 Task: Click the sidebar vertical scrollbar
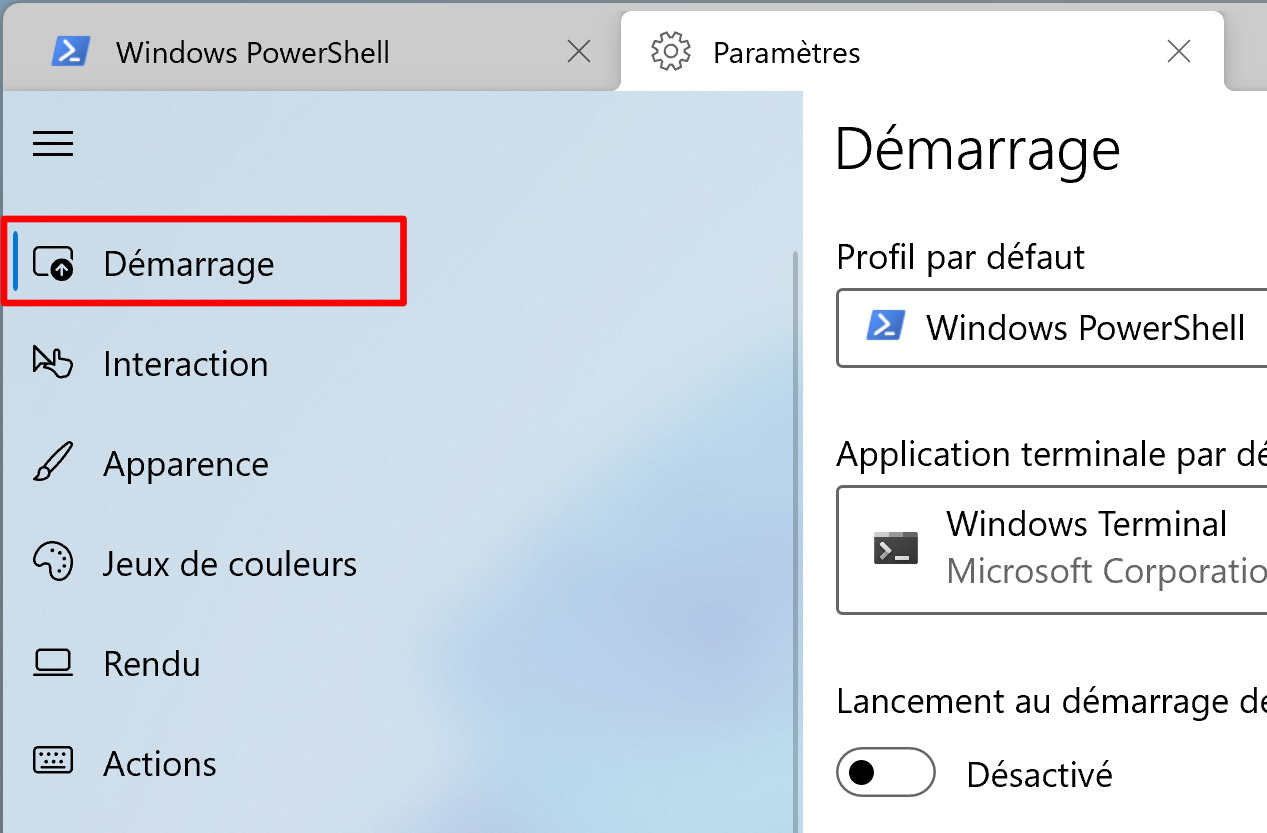[x=796, y=540]
